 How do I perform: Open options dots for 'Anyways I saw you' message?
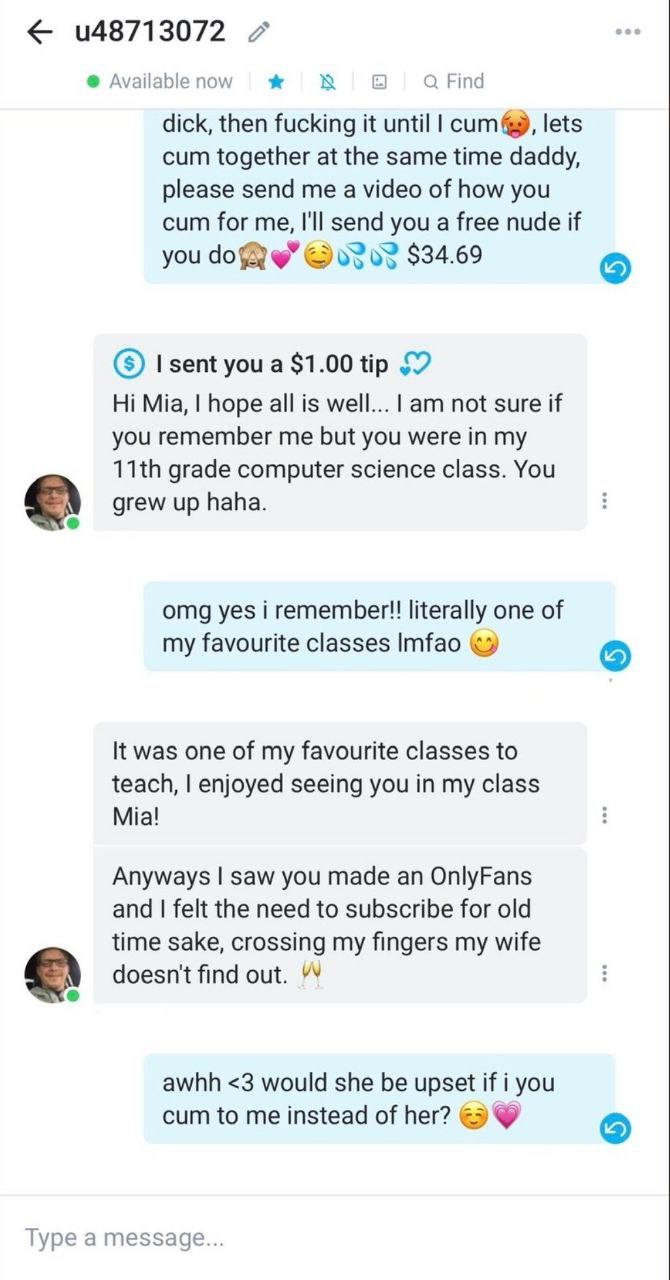click(x=605, y=974)
